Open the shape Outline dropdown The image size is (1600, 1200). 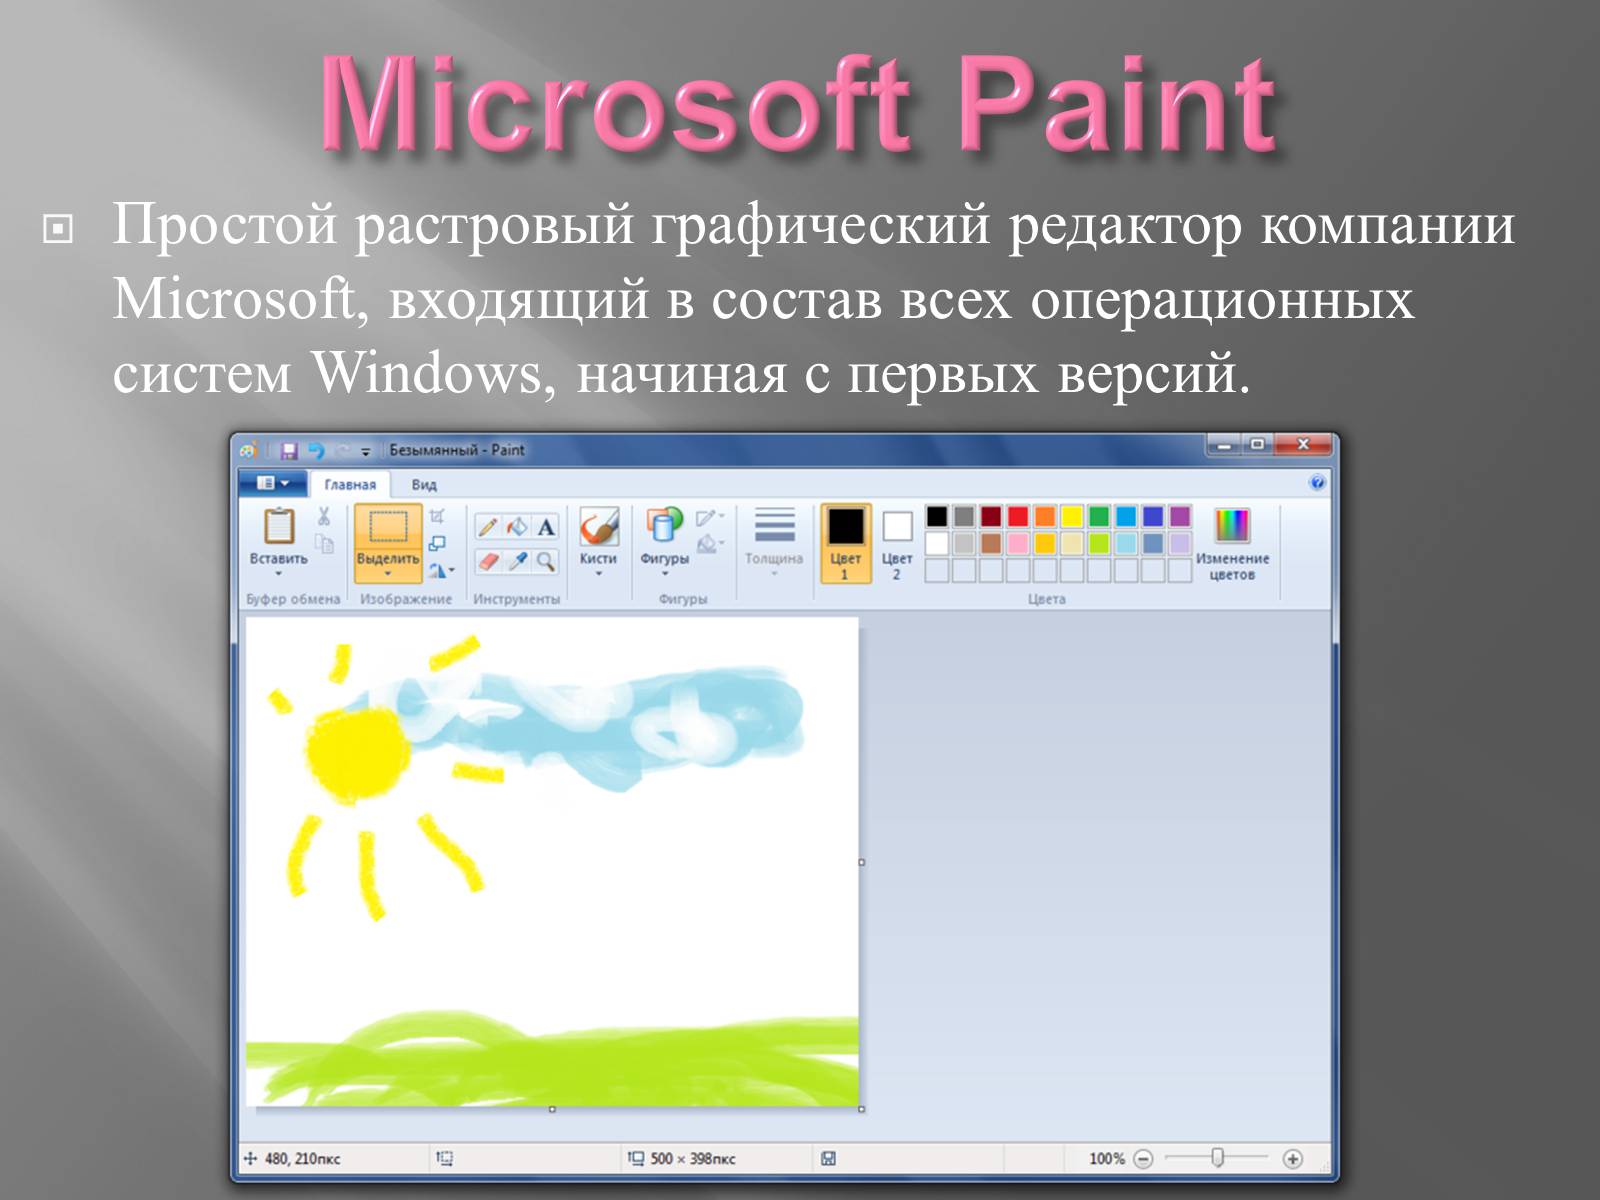point(710,517)
